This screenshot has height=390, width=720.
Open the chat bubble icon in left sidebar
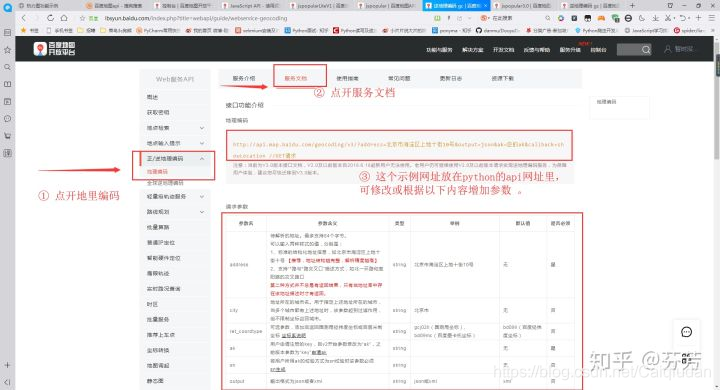[7, 119]
